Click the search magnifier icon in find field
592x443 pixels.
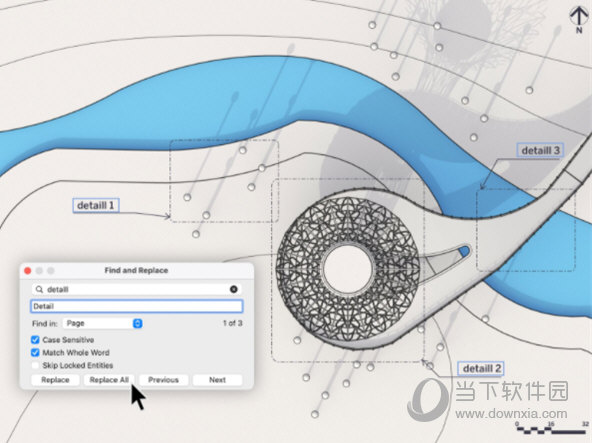tap(39, 289)
